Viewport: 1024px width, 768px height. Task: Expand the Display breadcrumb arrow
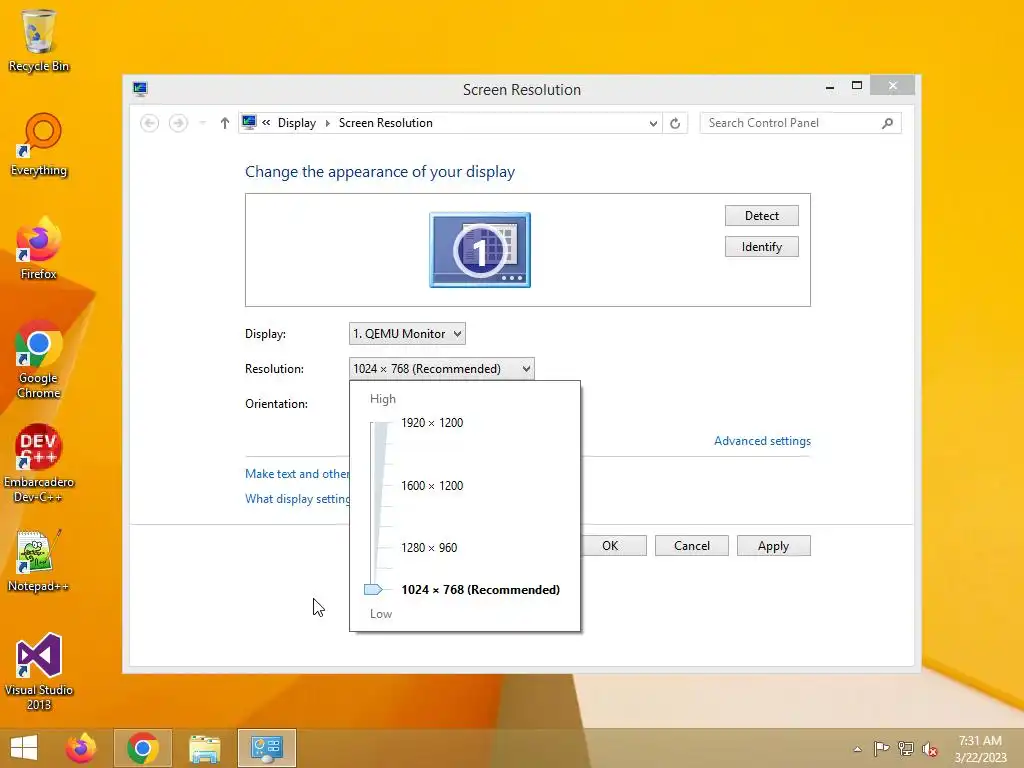click(x=327, y=123)
